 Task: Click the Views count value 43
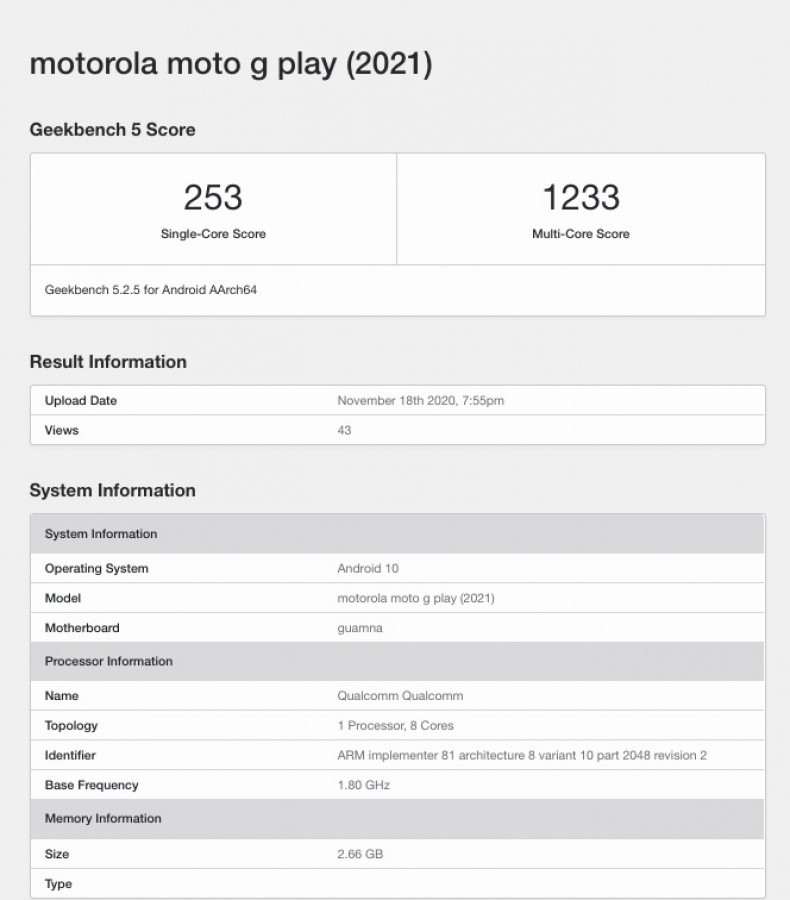[x=344, y=430]
